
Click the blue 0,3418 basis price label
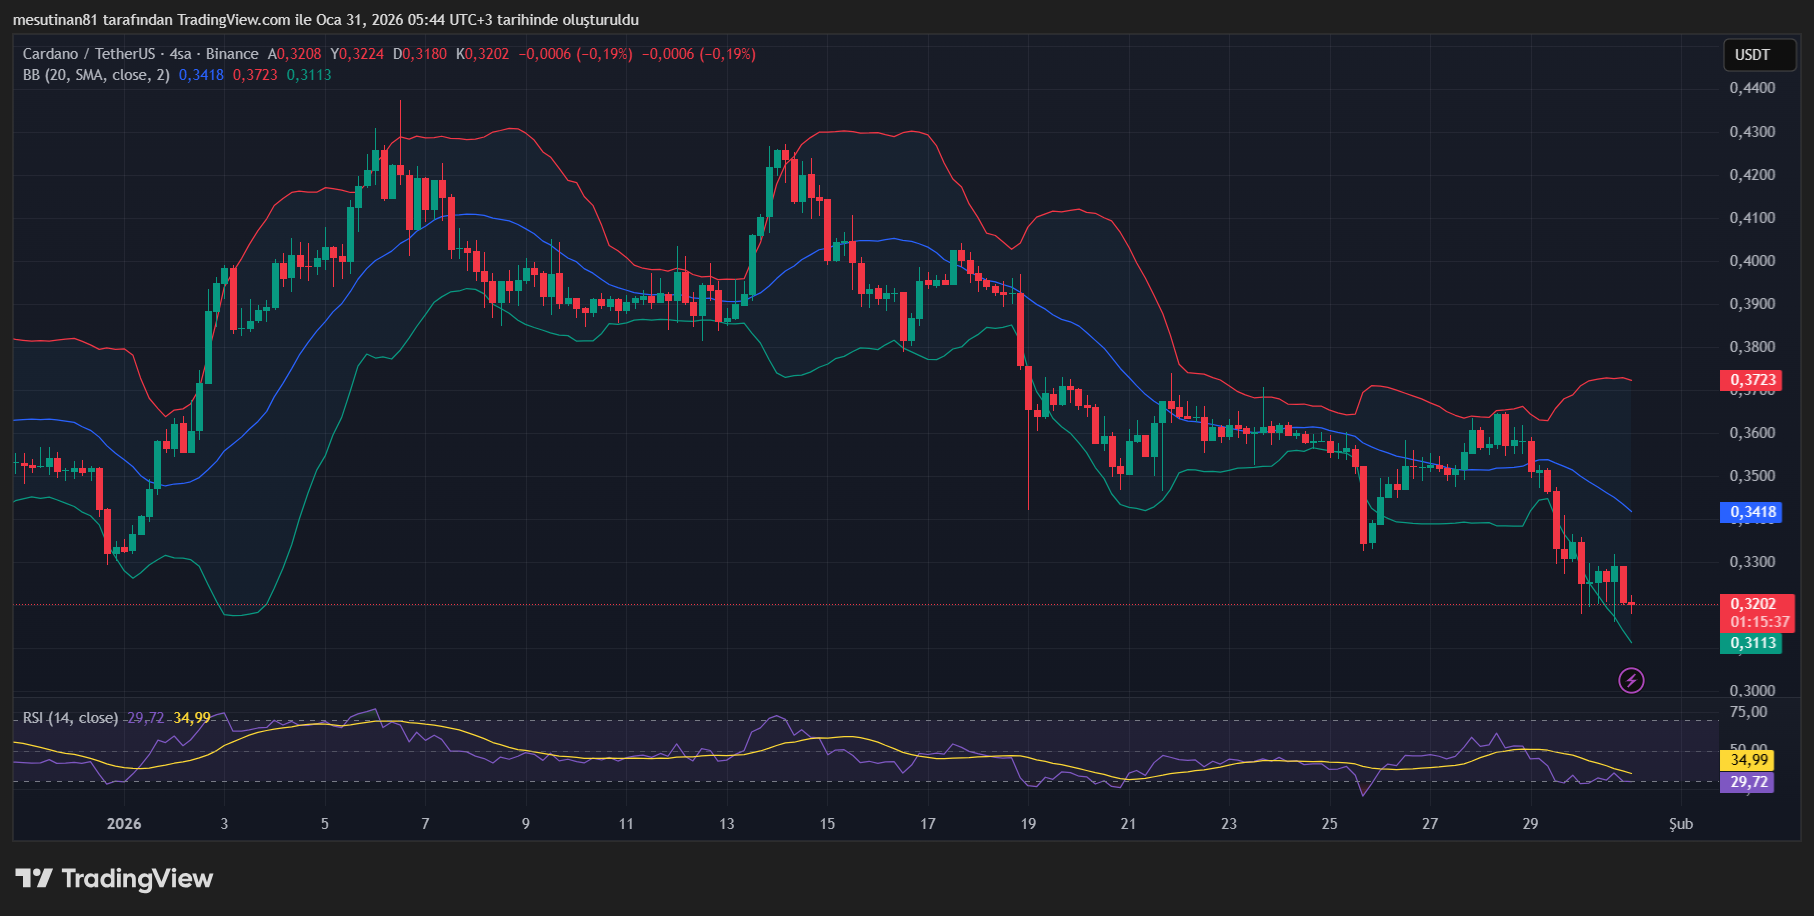1753,512
